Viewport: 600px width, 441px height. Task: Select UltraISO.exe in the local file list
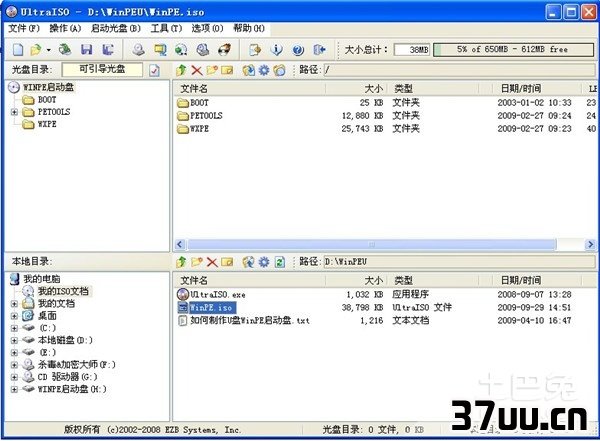pyautogui.click(x=218, y=294)
